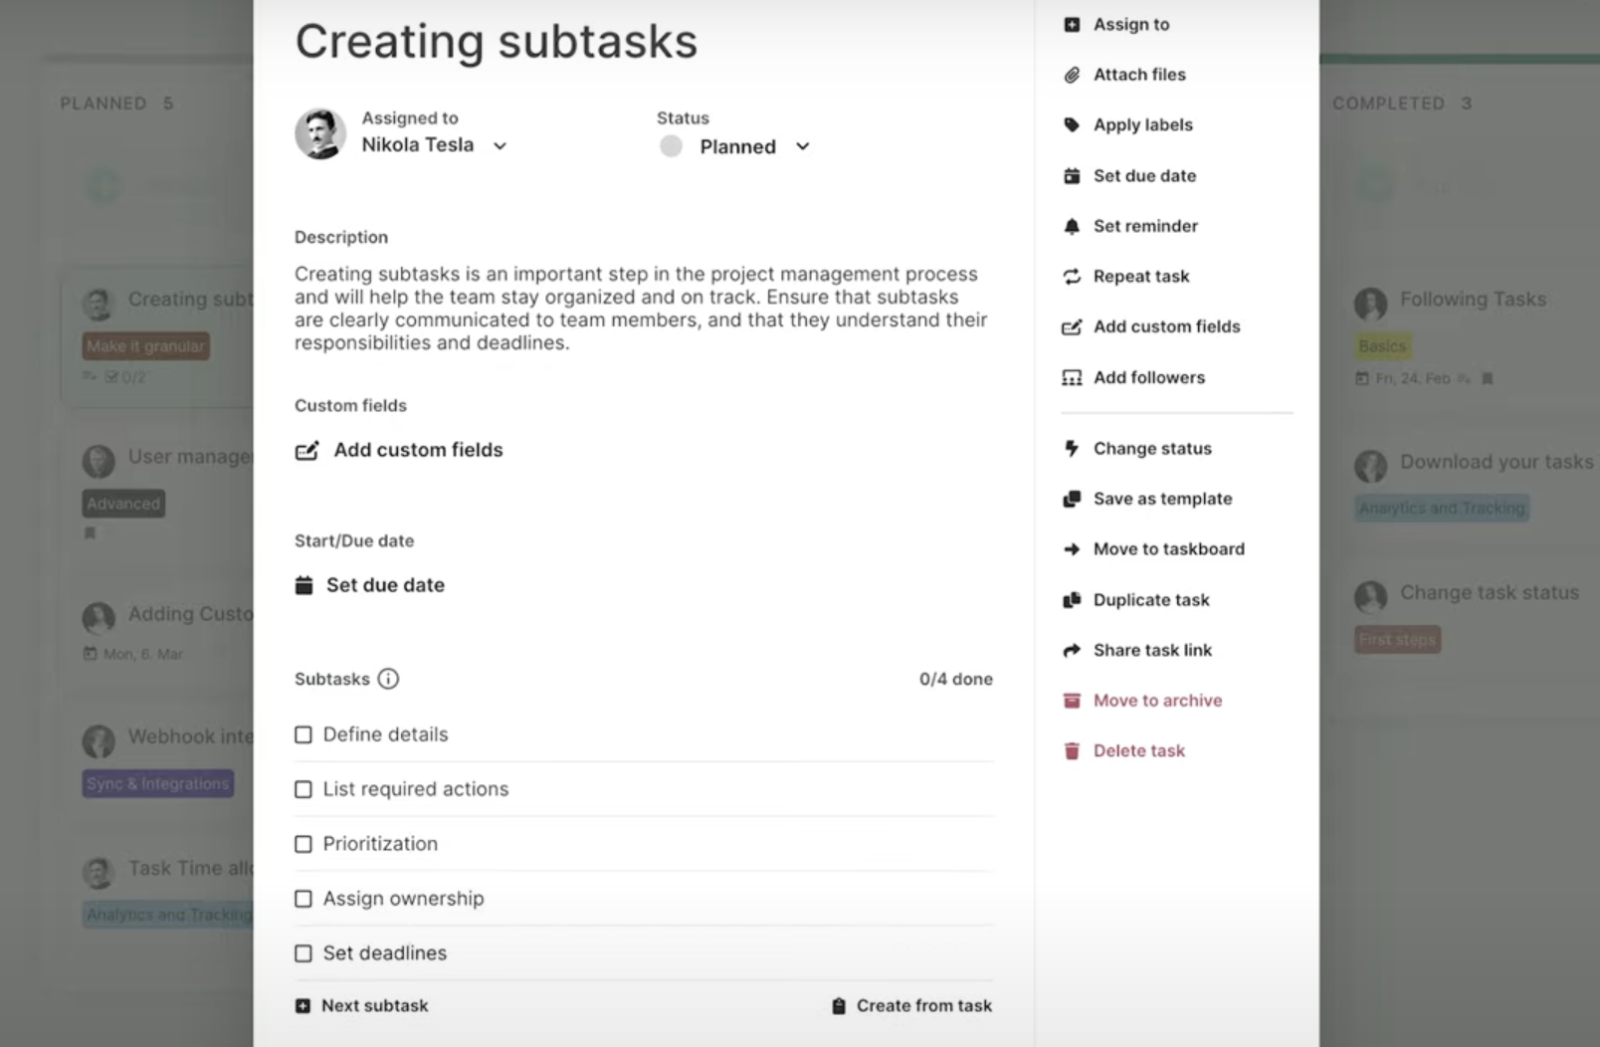Screen dimensions: 1600x1047
Task: Check the Define details subtask
Action: 303,735
